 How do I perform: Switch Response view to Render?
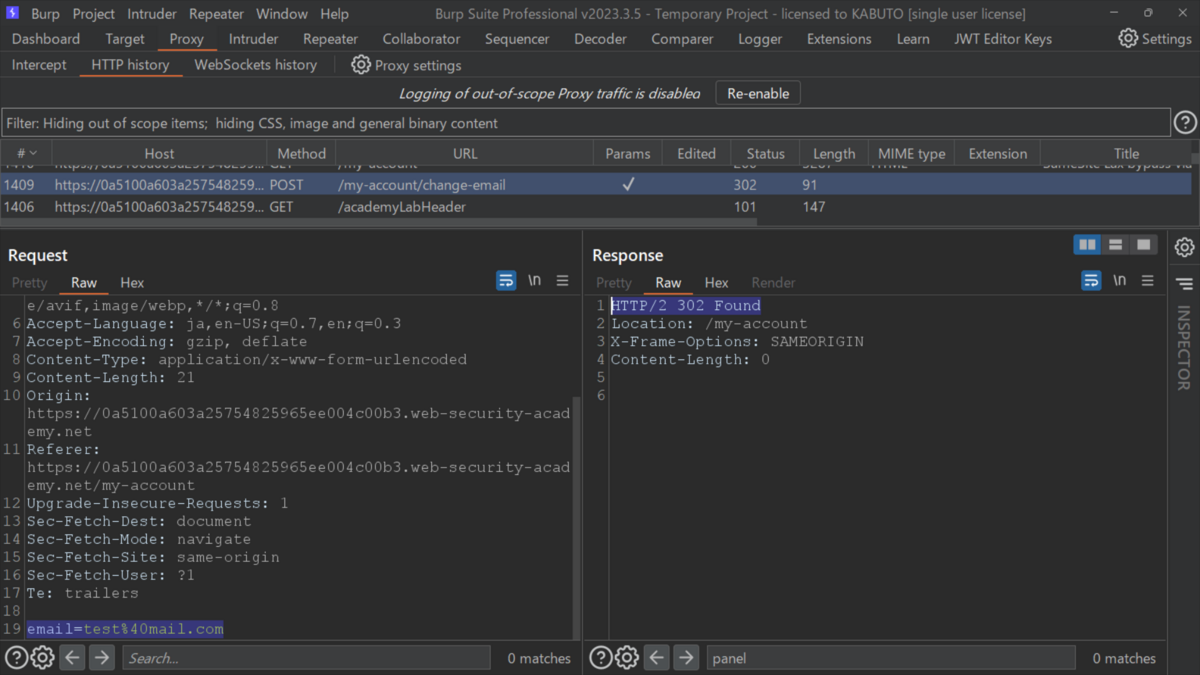pyautogui.click(x=773, y=283)
